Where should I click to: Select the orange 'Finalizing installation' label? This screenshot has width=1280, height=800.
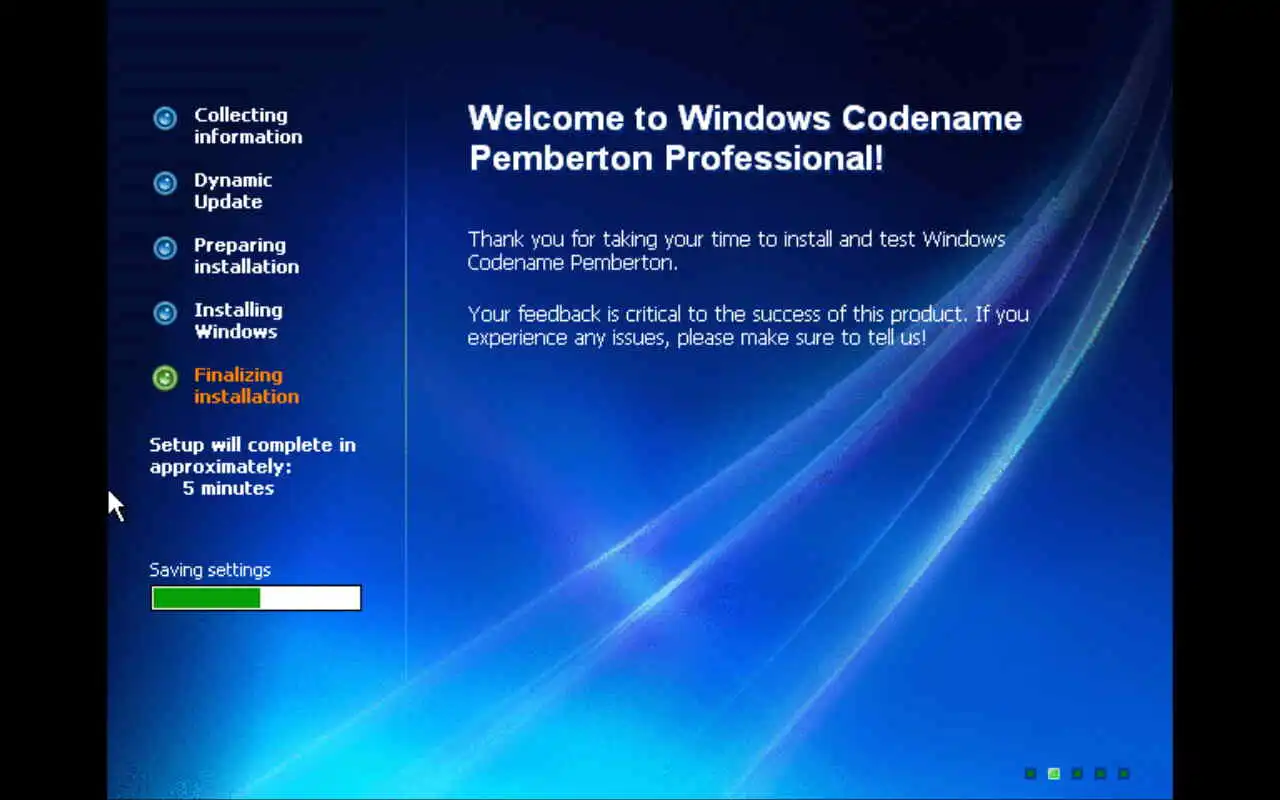(246, 386)
